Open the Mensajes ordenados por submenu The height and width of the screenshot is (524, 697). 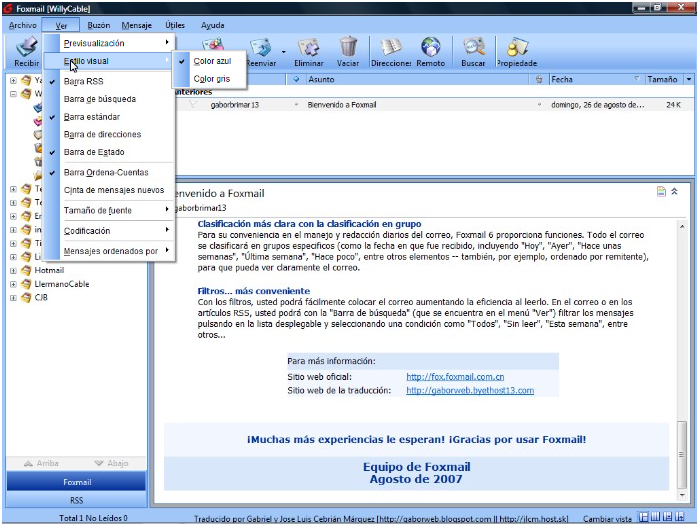[x=108, y=251]
